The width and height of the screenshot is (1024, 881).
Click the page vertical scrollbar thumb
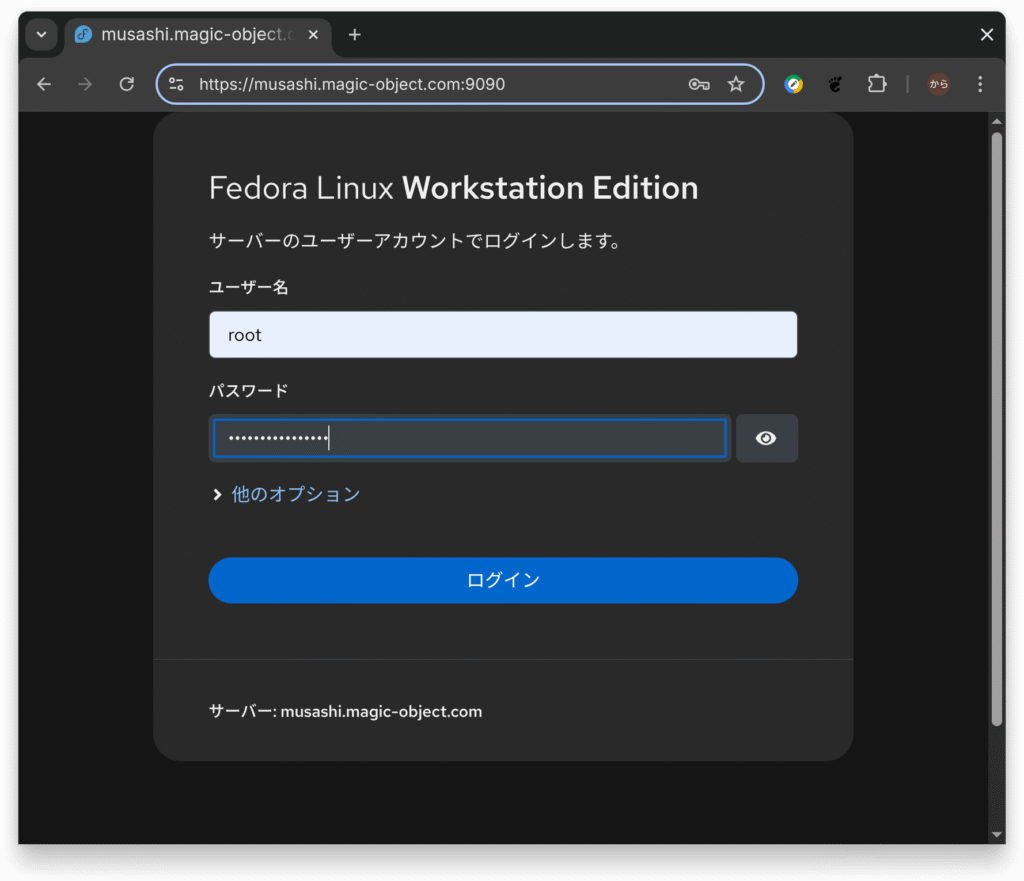[x=997, y=429]
